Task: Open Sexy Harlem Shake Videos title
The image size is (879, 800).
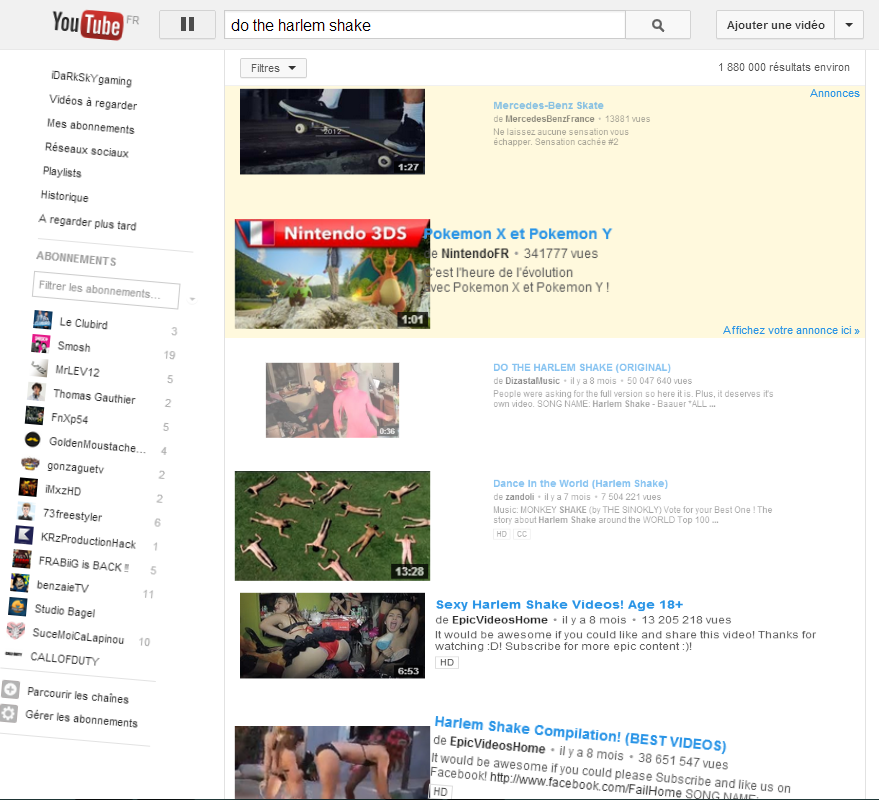Action: pos(559,604)
